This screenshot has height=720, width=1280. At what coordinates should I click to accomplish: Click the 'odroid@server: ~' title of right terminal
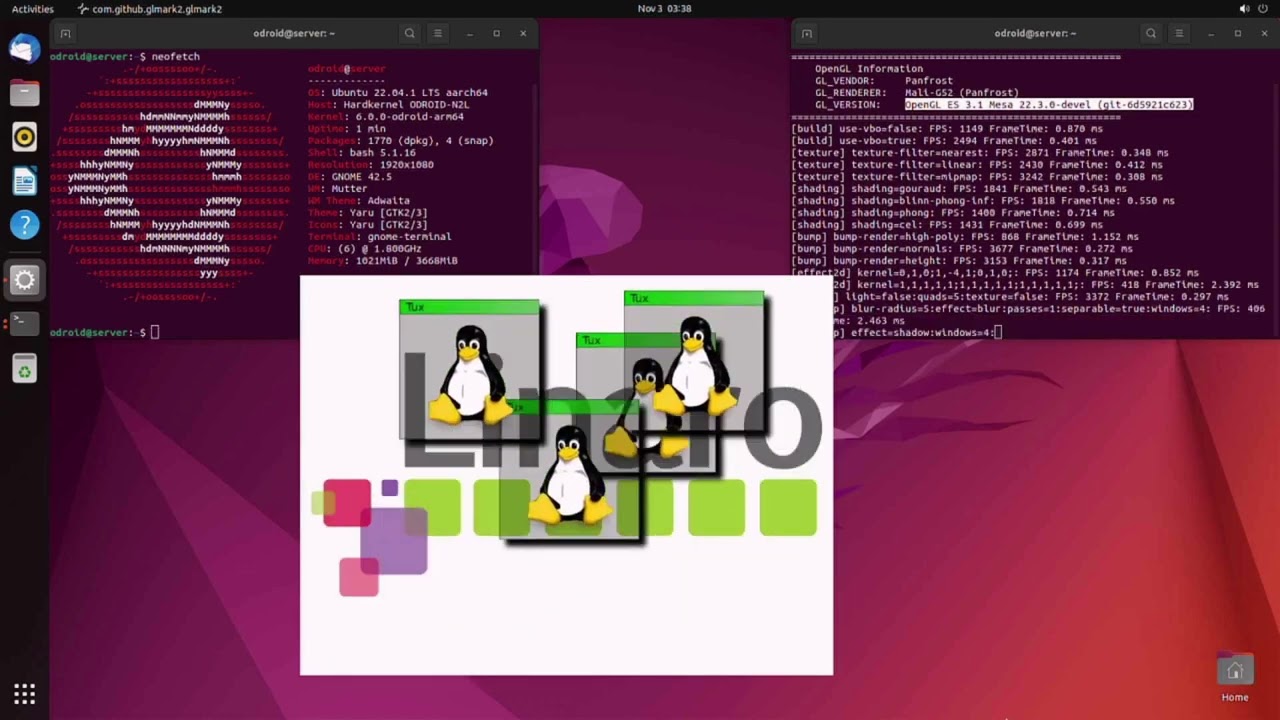tap(1035, 33)
